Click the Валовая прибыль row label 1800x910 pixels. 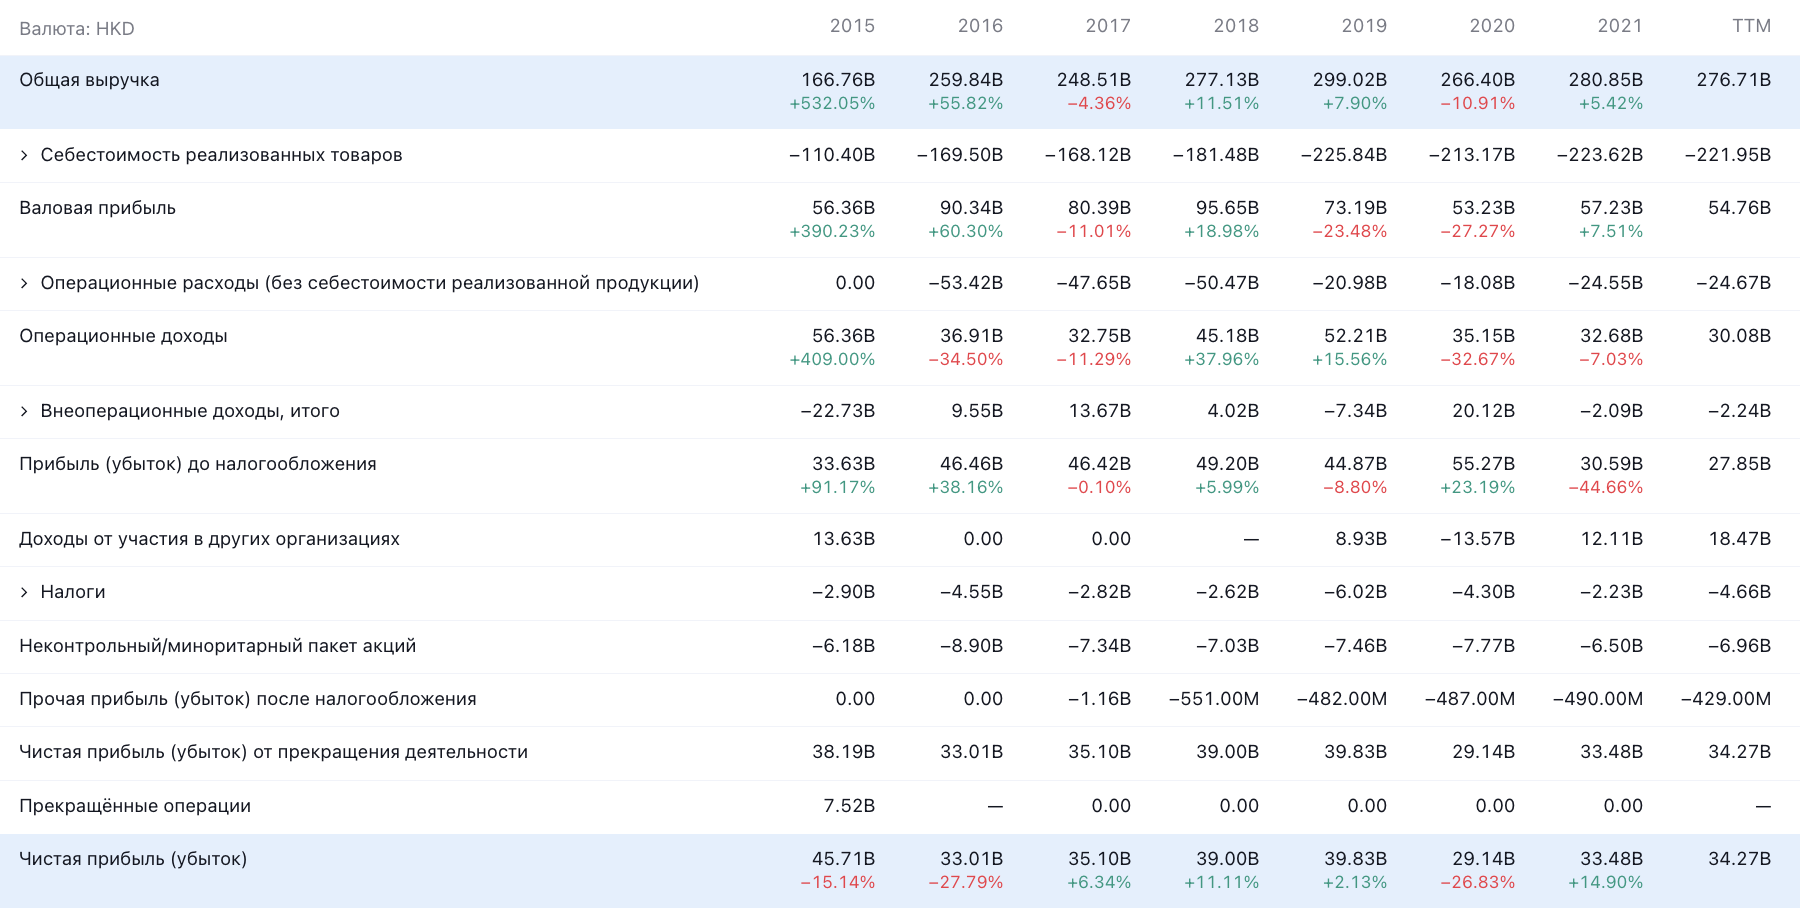coord(98,208)
